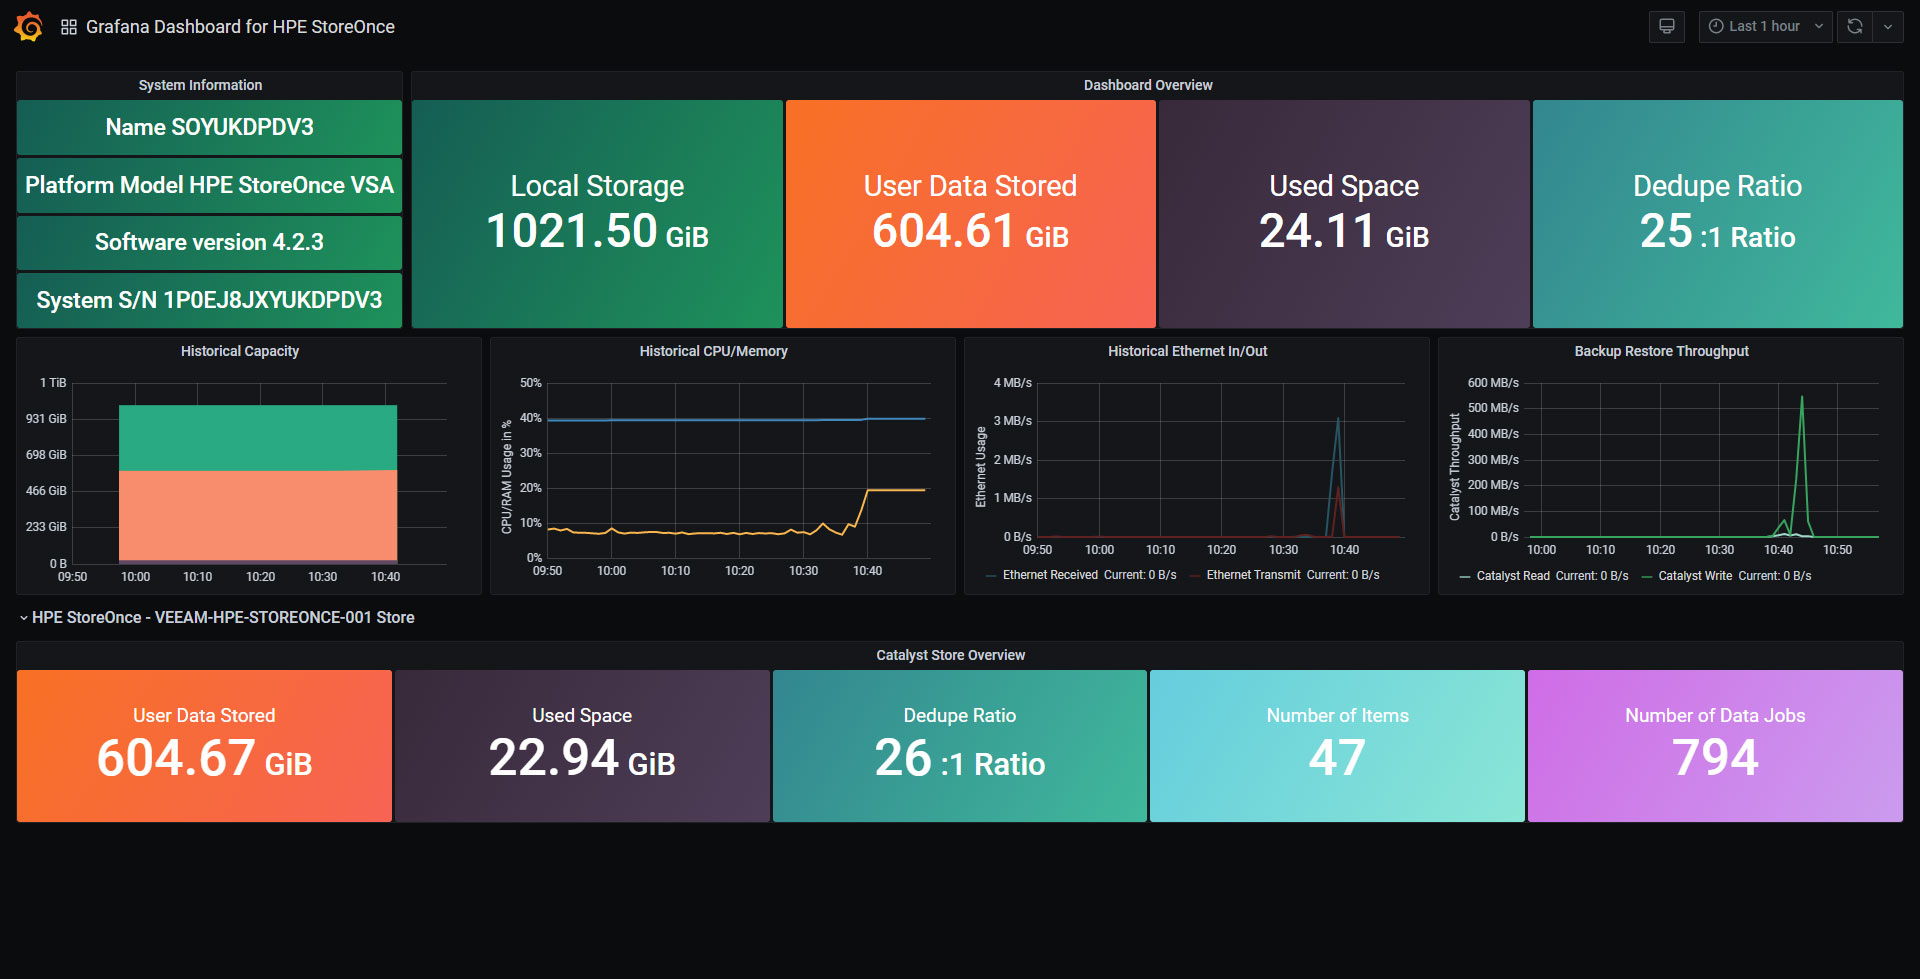
Task: Click the User Data Stored 604.67 GiB stat
Action: point(204,746)
